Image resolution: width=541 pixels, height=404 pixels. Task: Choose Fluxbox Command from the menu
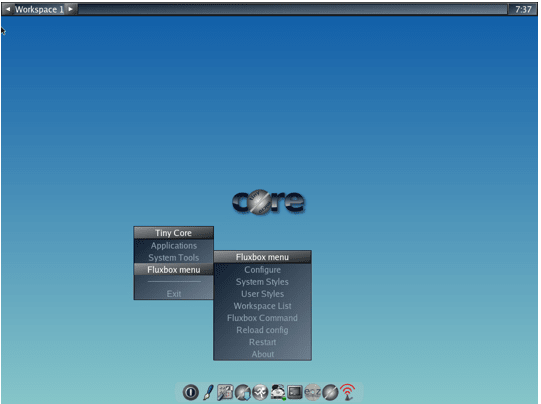(x=262, y=318)
